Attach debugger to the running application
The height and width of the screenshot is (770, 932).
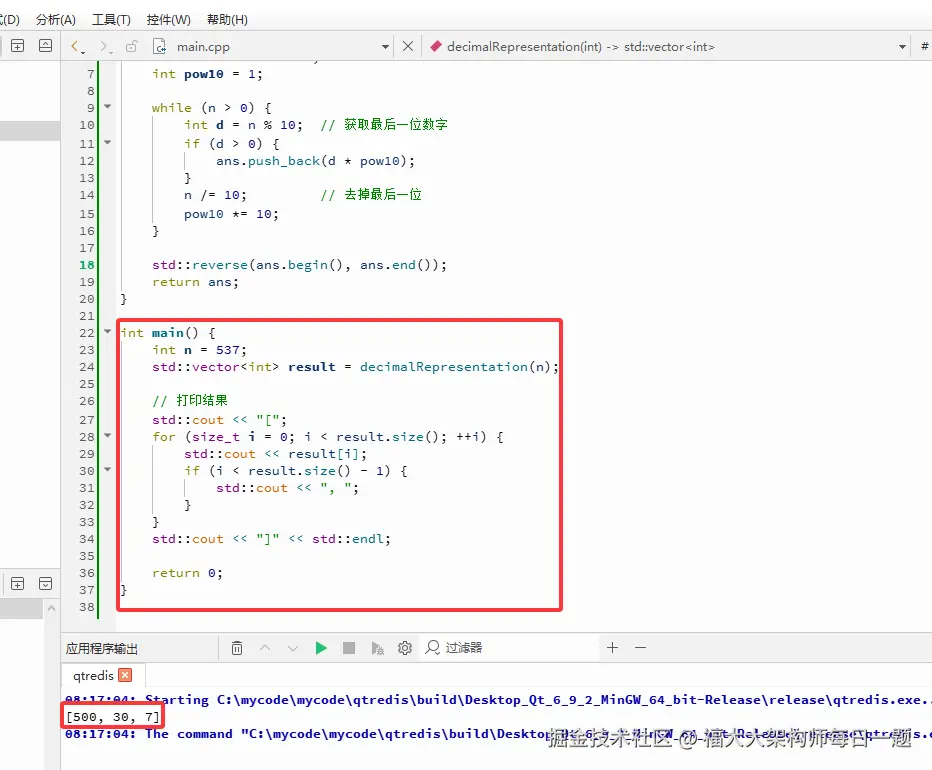click(377, 648)
